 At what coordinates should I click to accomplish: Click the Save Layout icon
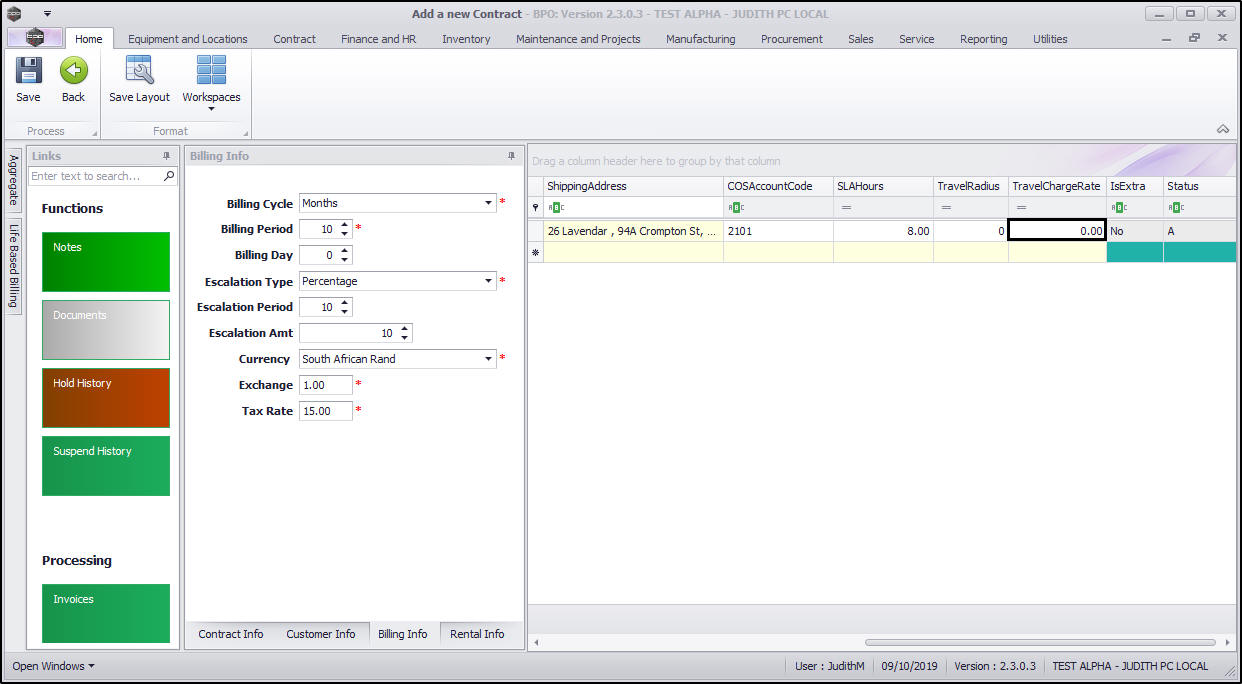pos(139,71)
